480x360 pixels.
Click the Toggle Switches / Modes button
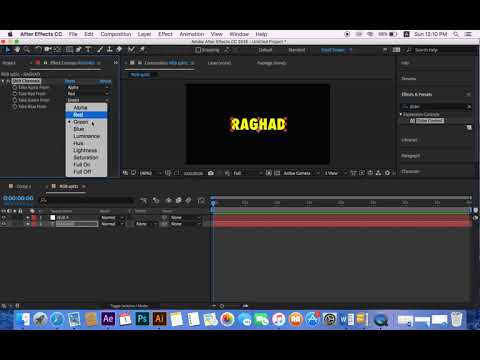point(129,306)
